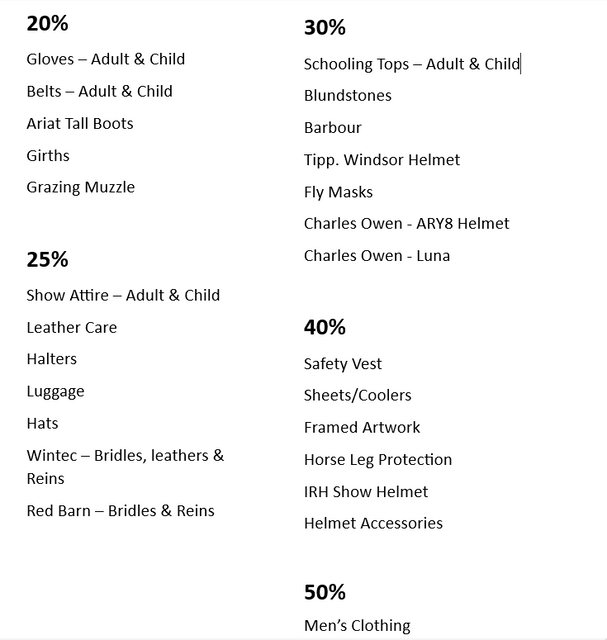Click 'Horse Leg Protection' text
Image resolution: width=607 pixels, height=640 pixels.
click(378, 460)
